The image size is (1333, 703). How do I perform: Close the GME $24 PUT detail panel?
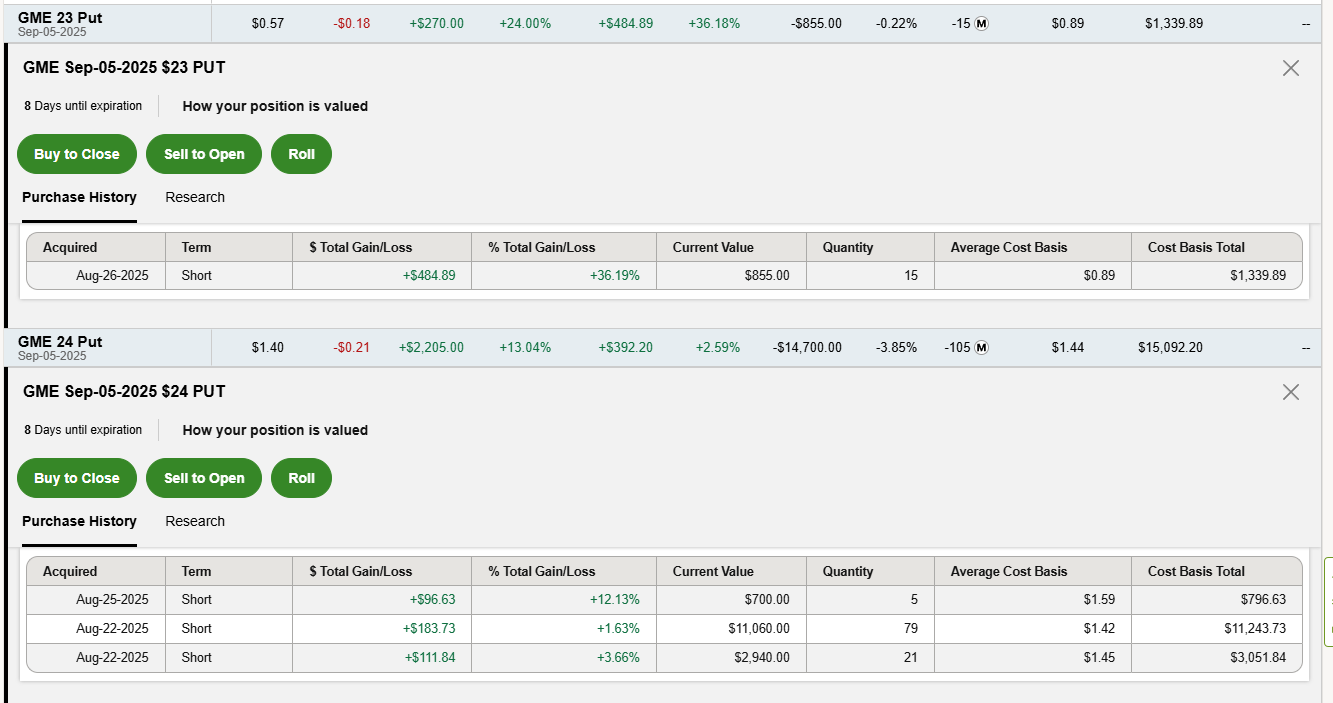click(x=1291, y=392)
